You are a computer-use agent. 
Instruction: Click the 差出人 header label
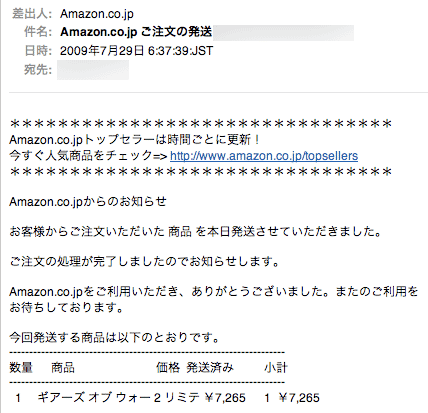coord(32,14)
